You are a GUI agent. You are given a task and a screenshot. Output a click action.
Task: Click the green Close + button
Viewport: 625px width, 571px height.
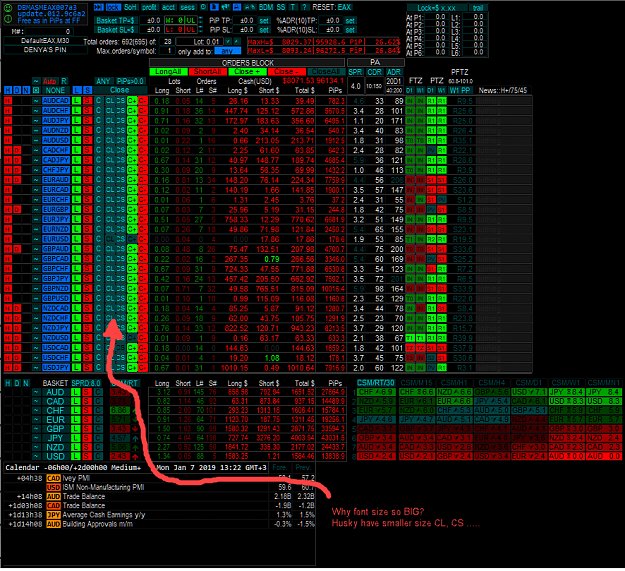click(x=247, y=71)
